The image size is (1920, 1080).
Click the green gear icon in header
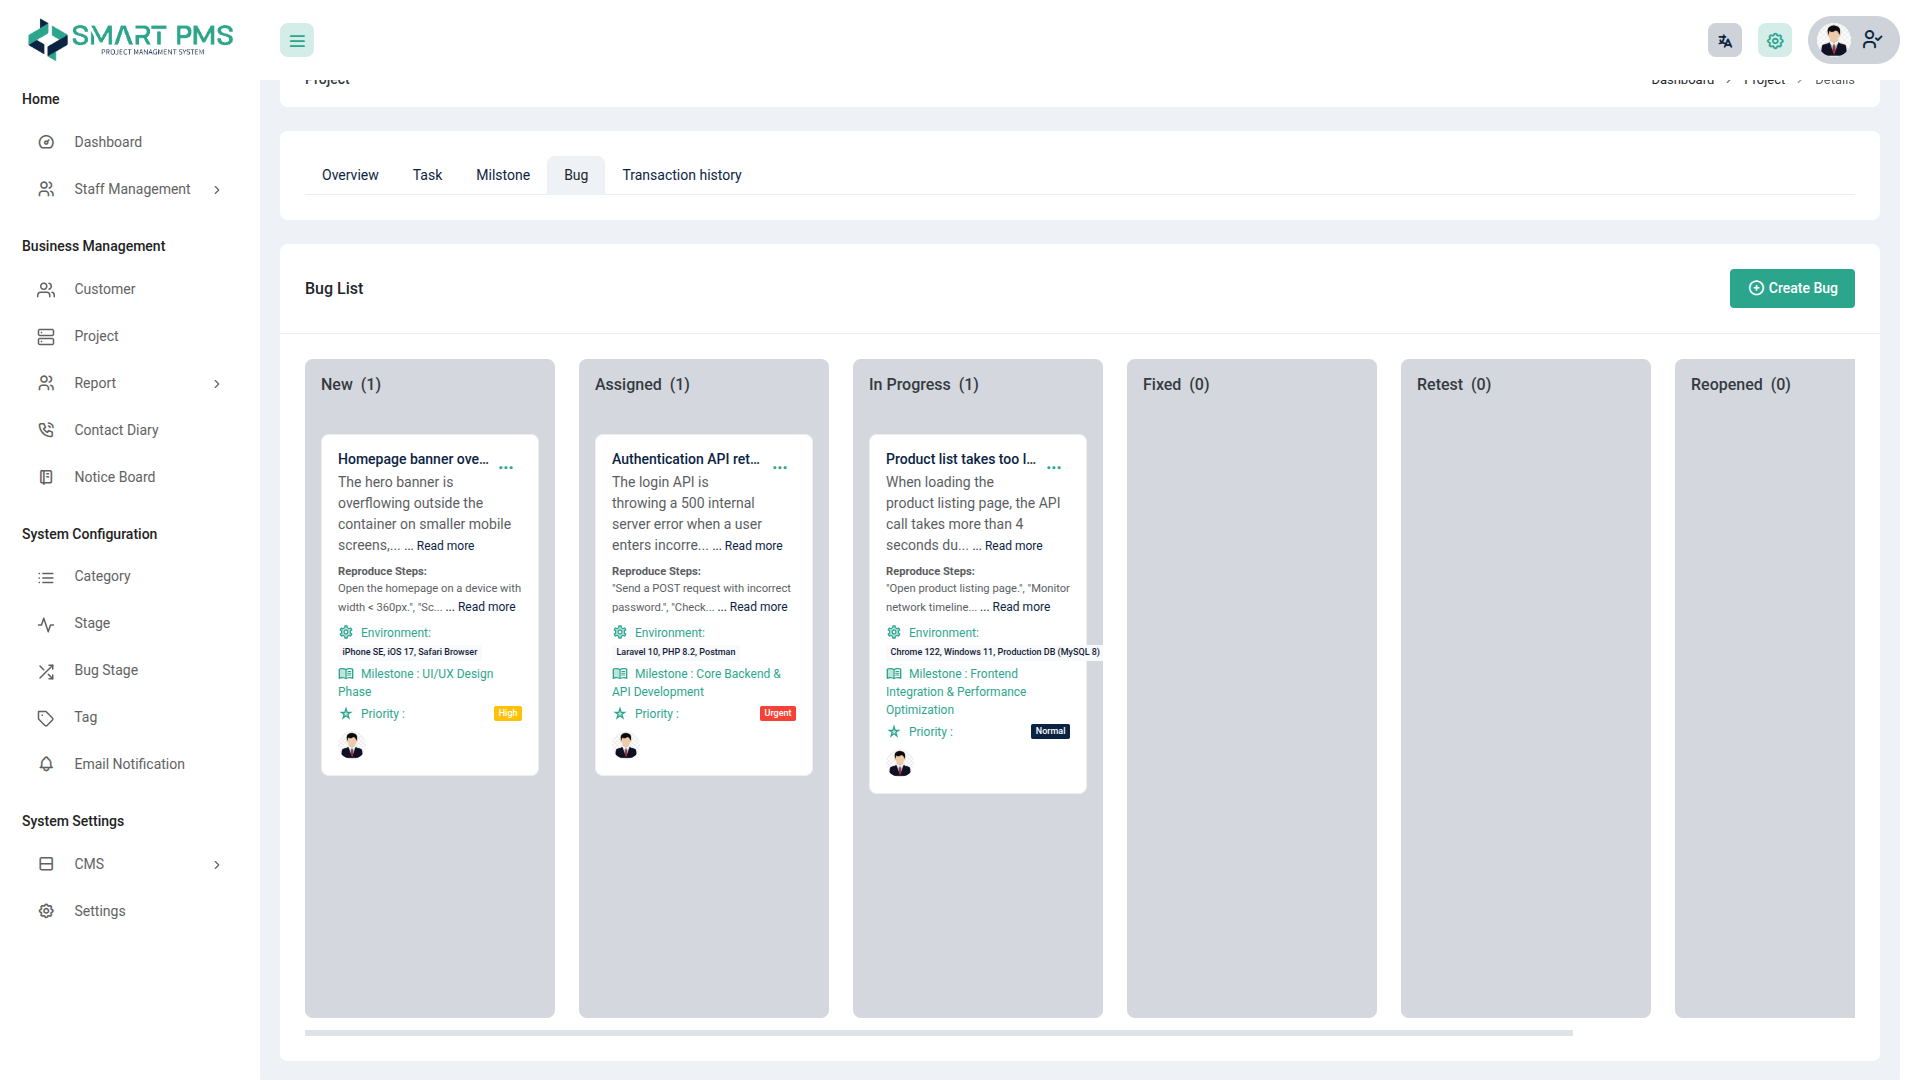[x=1775, y=41]
